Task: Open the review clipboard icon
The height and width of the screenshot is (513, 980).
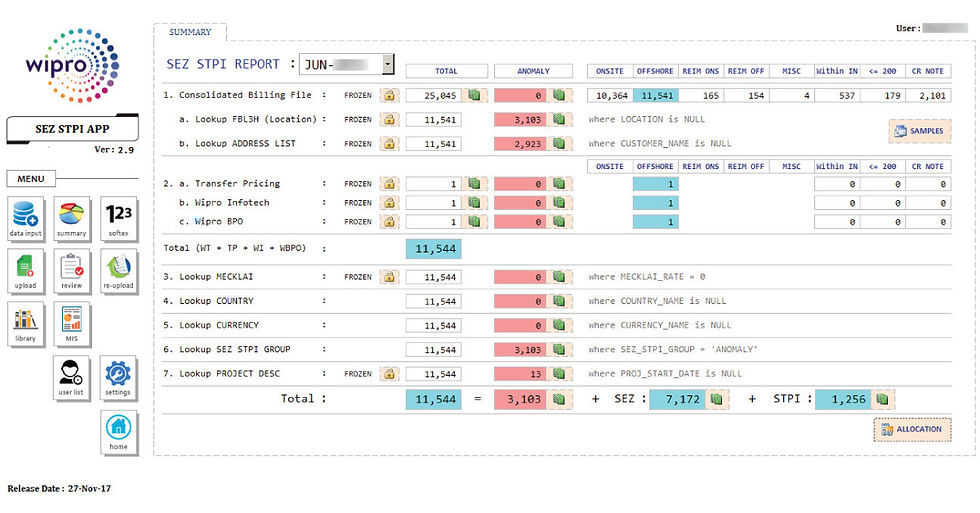Action: [x=72, y=271]
